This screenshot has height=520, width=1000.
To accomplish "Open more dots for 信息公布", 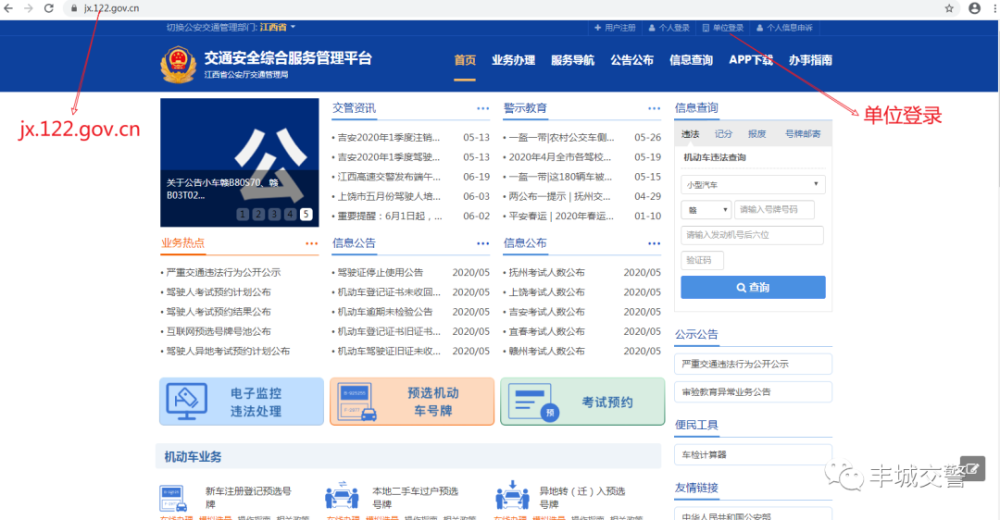I will coord(654,244).
